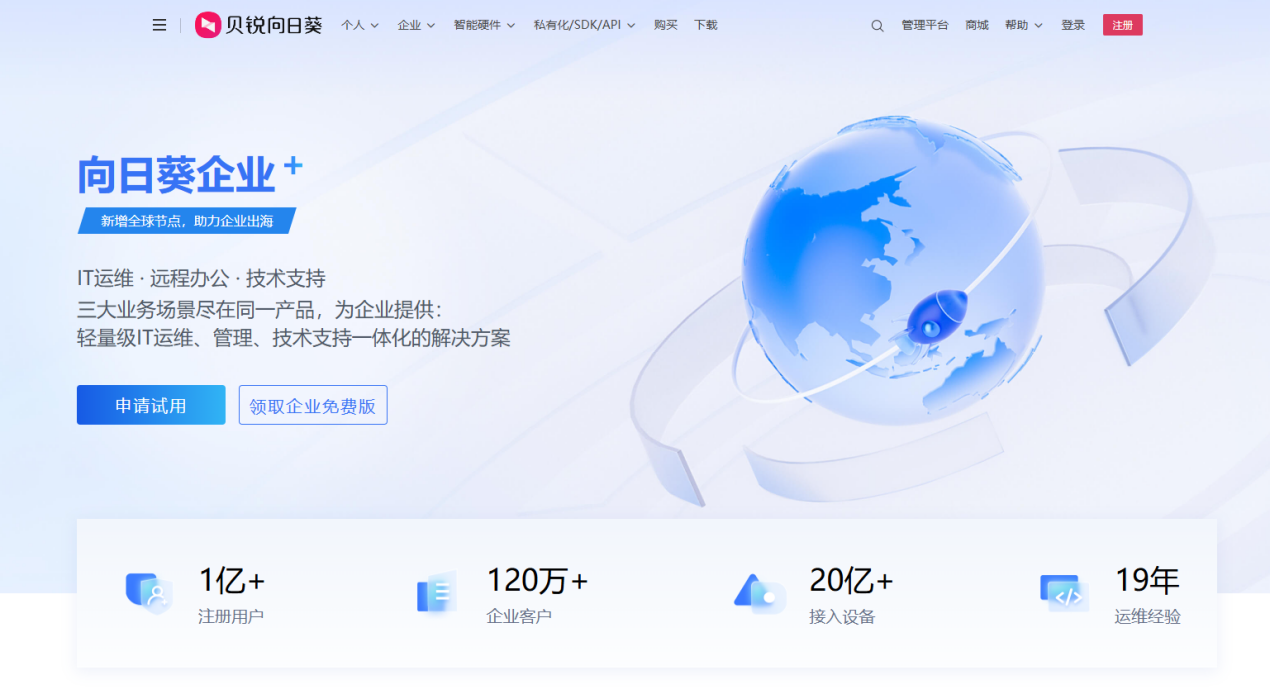Open the 购买 nav item
The height and width of the screenshot is (699, 1270).
click(x=666, y=25)
